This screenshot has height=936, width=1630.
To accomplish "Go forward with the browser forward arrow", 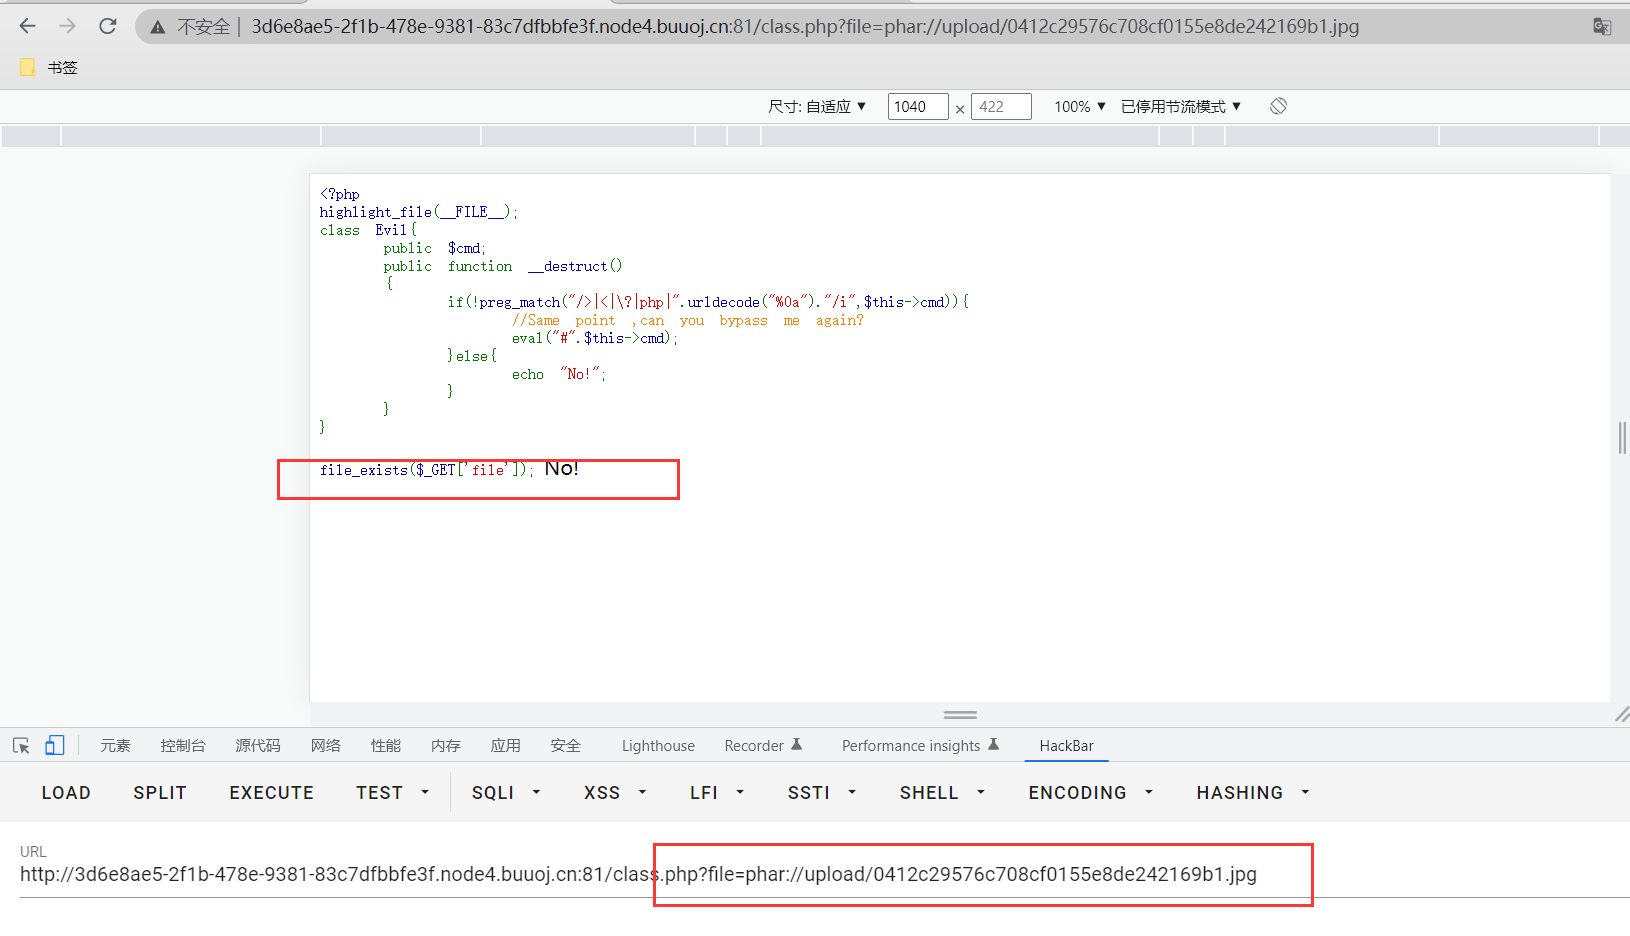I will pyautogui.click(x=67, y=26).
